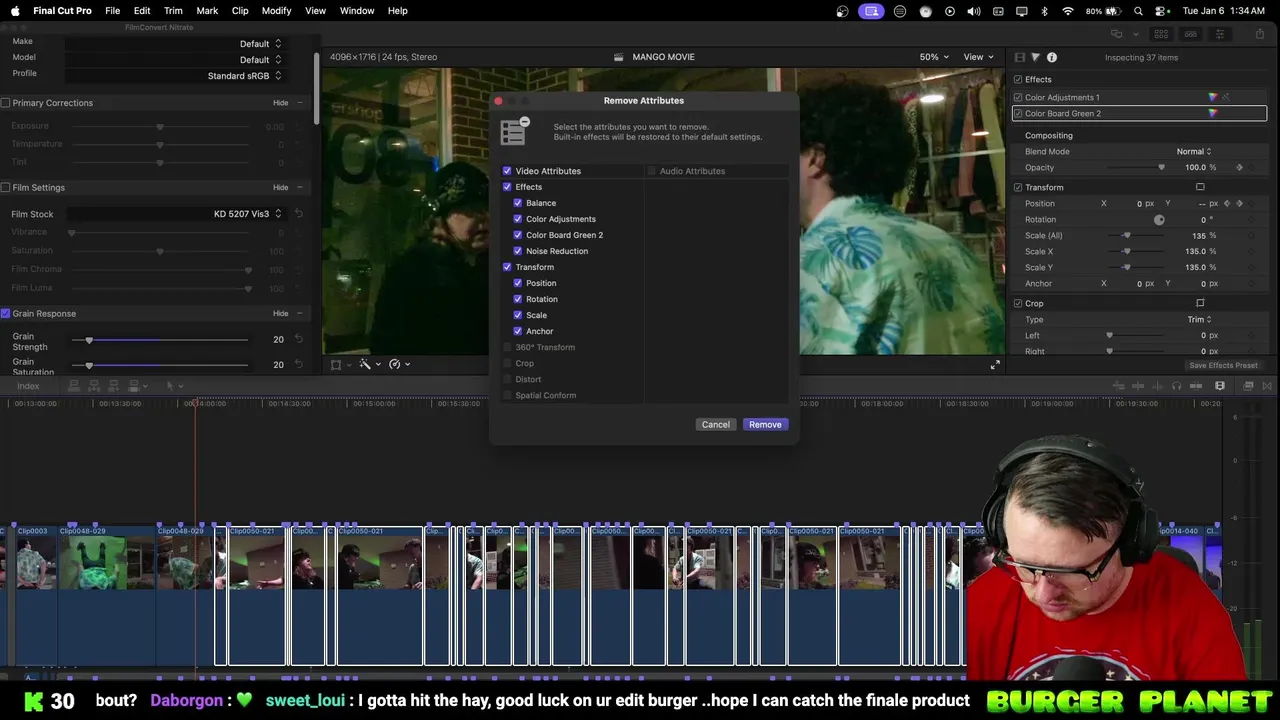Click Save Effects Preset button
The image size is (1280, 720).
click(x=1223, y=365)
